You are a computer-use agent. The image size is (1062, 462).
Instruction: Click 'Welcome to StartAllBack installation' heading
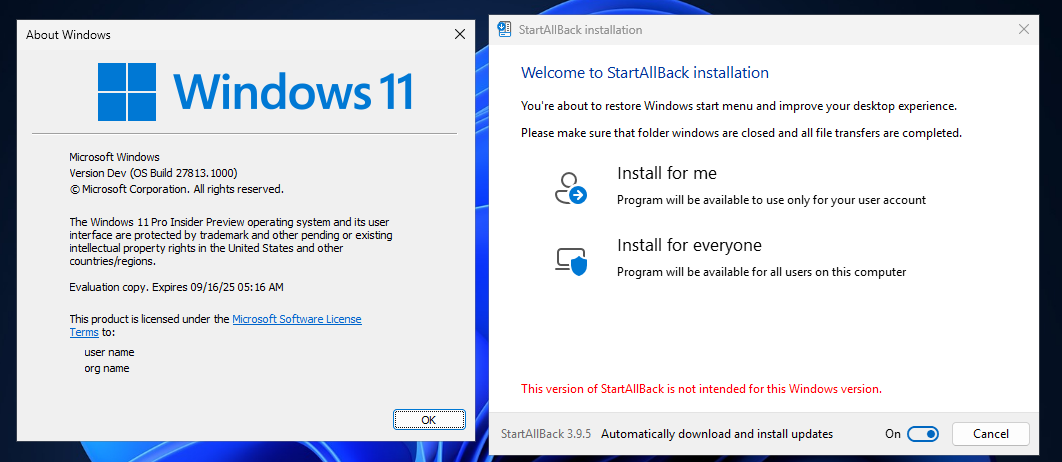645,72
